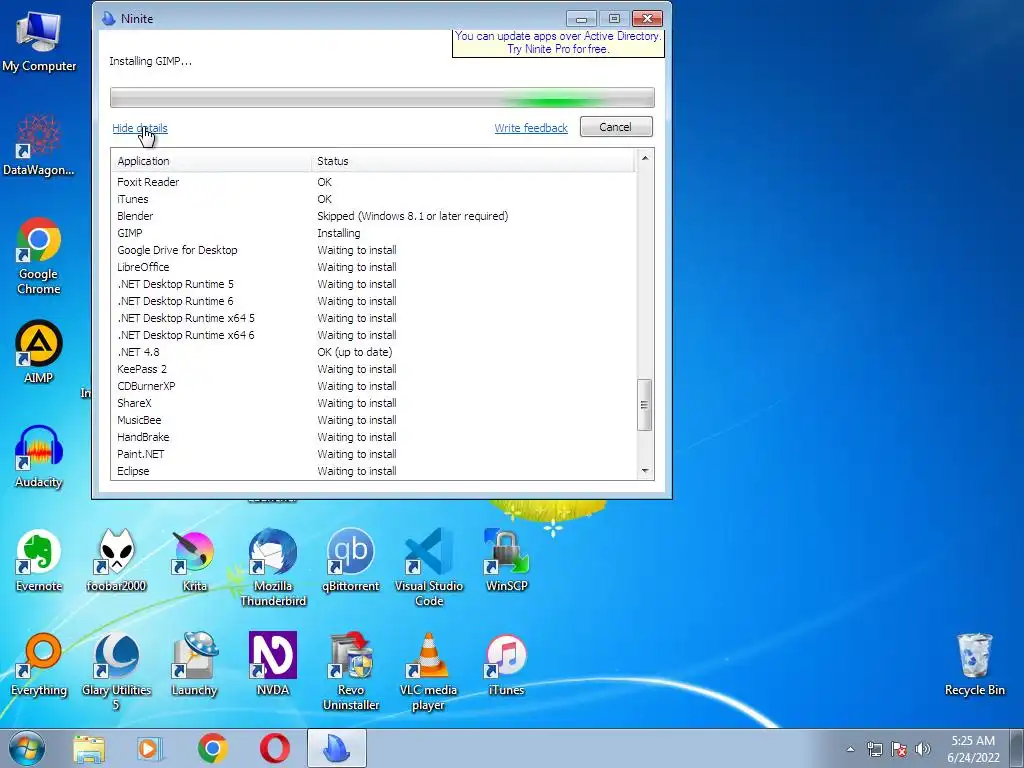Select the Eclipse row
Screen dimensions: 1024x768
[x=374, y=471]
